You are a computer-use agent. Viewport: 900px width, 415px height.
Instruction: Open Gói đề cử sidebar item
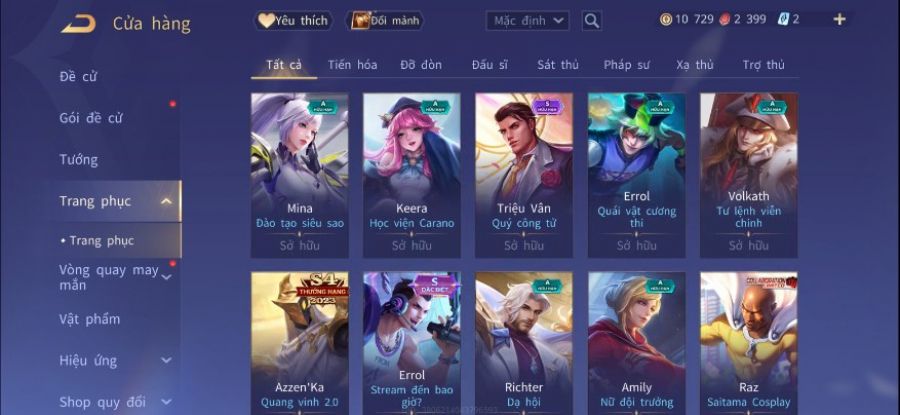(91, 118)
